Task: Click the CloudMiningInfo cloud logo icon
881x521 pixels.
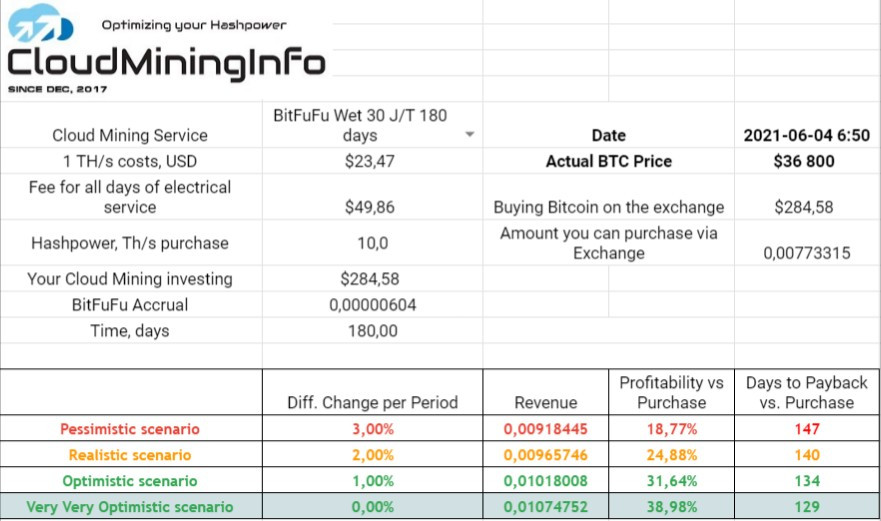Action: point(40,22)
